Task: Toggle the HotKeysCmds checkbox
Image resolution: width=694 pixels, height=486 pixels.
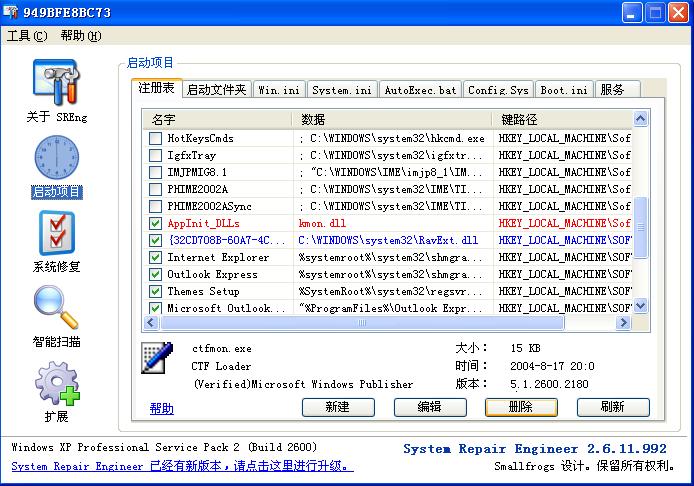Action: coord(155,139)
